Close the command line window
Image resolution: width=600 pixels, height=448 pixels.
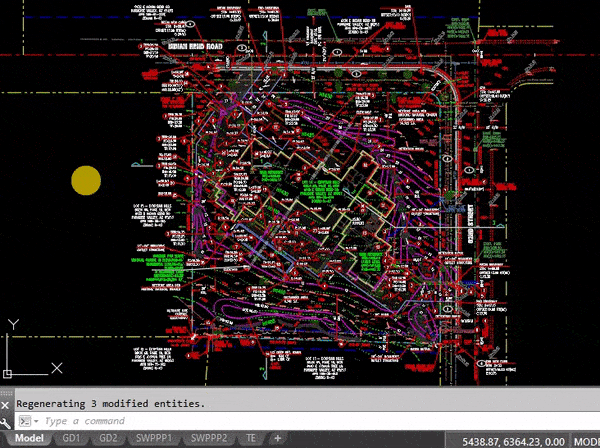[x=5, y=405]
